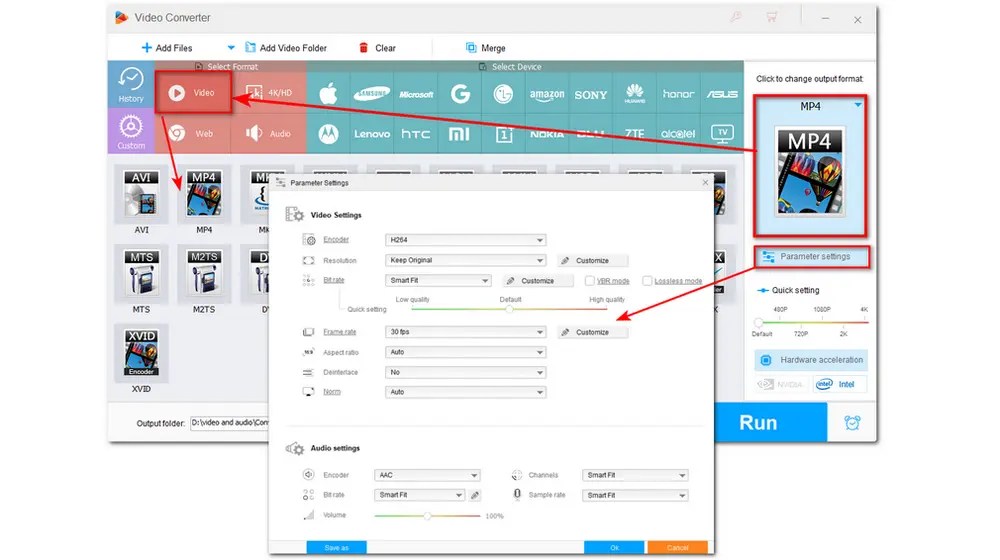Screen dimensions: 1000x560
Task: Switch to the Audio format tab
Action: (x=269, y=133)
